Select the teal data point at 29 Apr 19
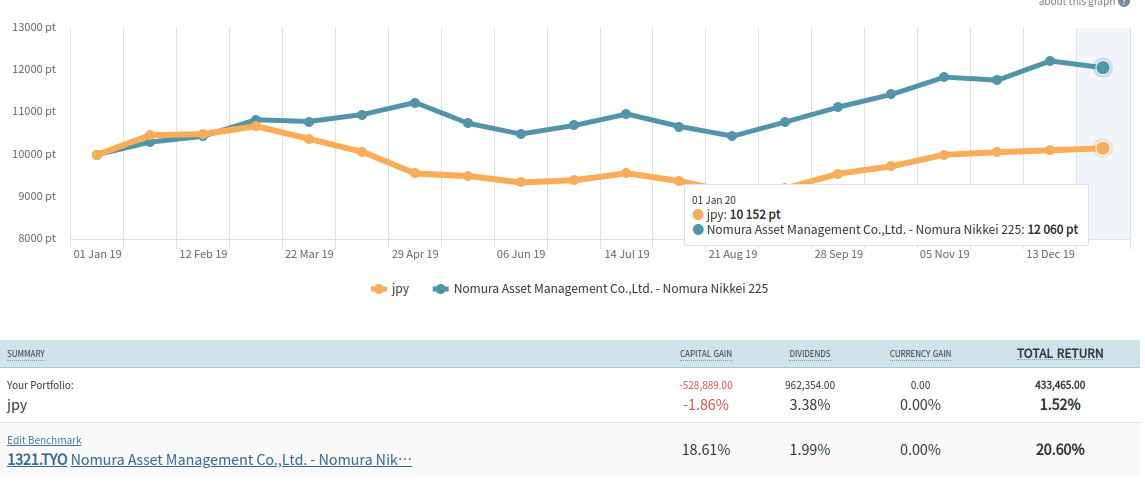Viewport: 1145px width, 483px height. pyautogui.click(x=415, y=103)
